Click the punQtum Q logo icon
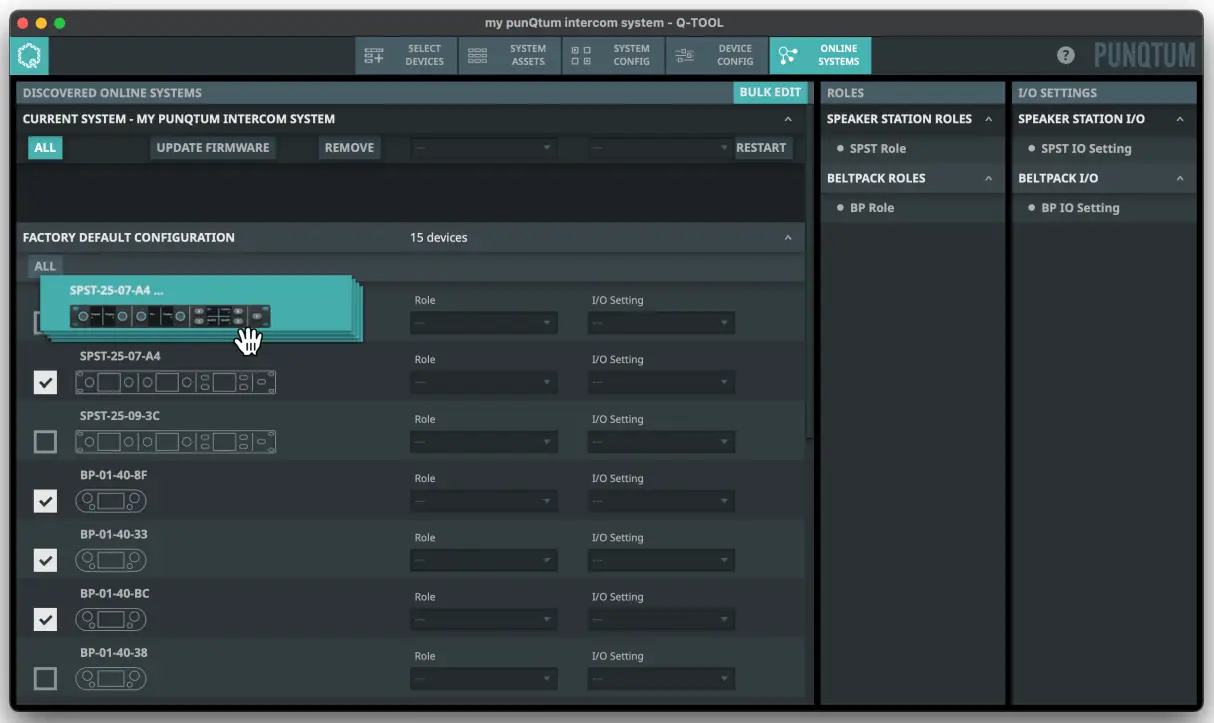1214x723 pixels. pyautogui.click(x=29, y=56)
